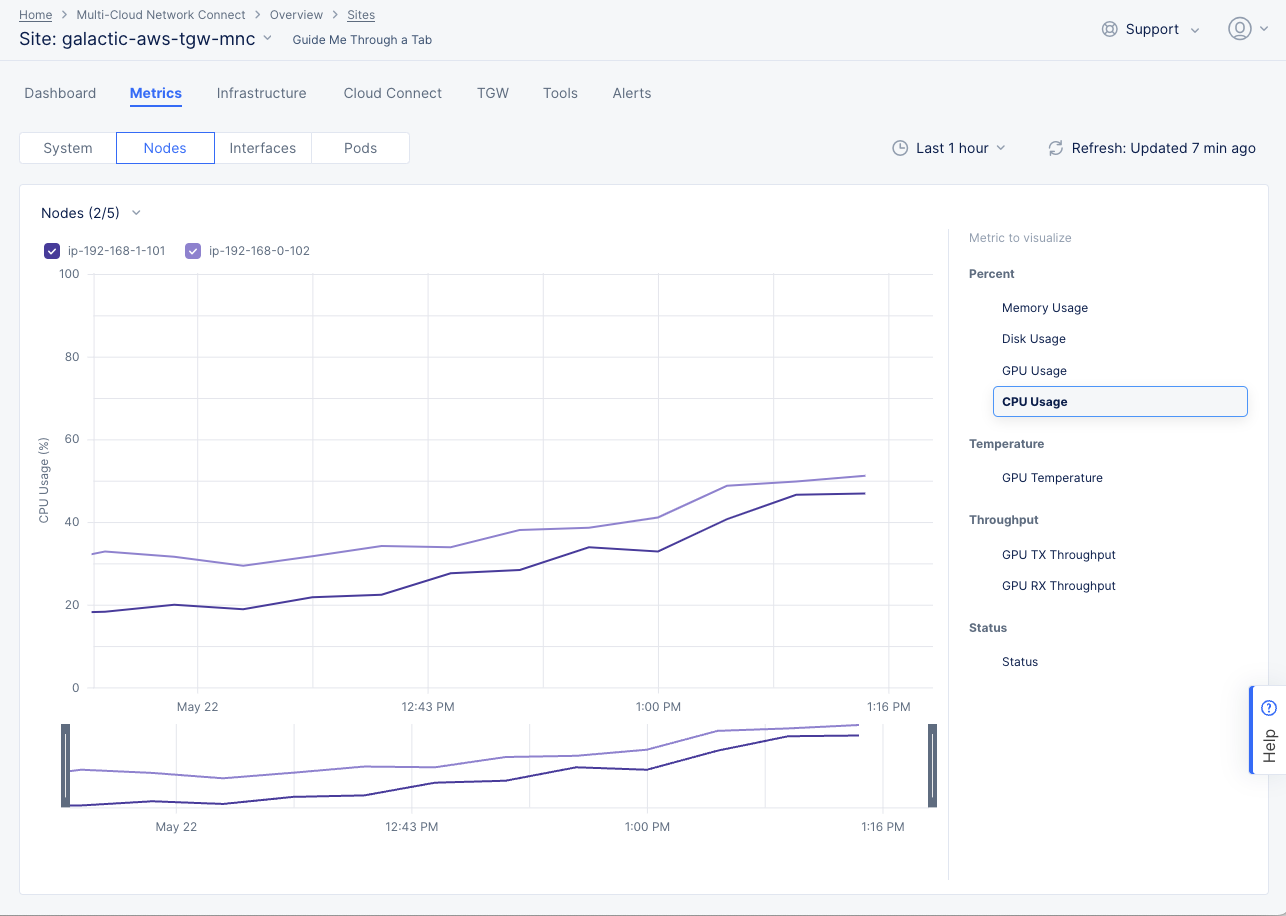Click the Sites breadcrumb link
1286x916 pixels.
(x=360, y=14)
